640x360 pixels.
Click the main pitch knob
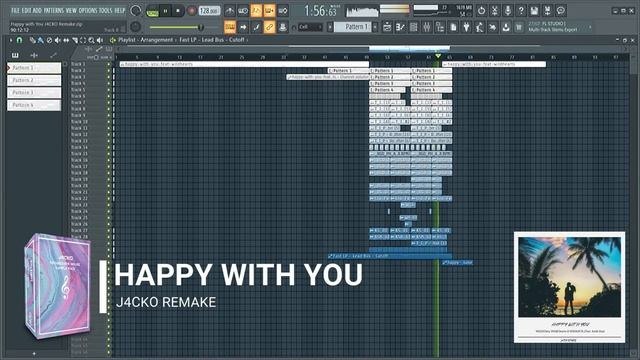pos(136,27)
